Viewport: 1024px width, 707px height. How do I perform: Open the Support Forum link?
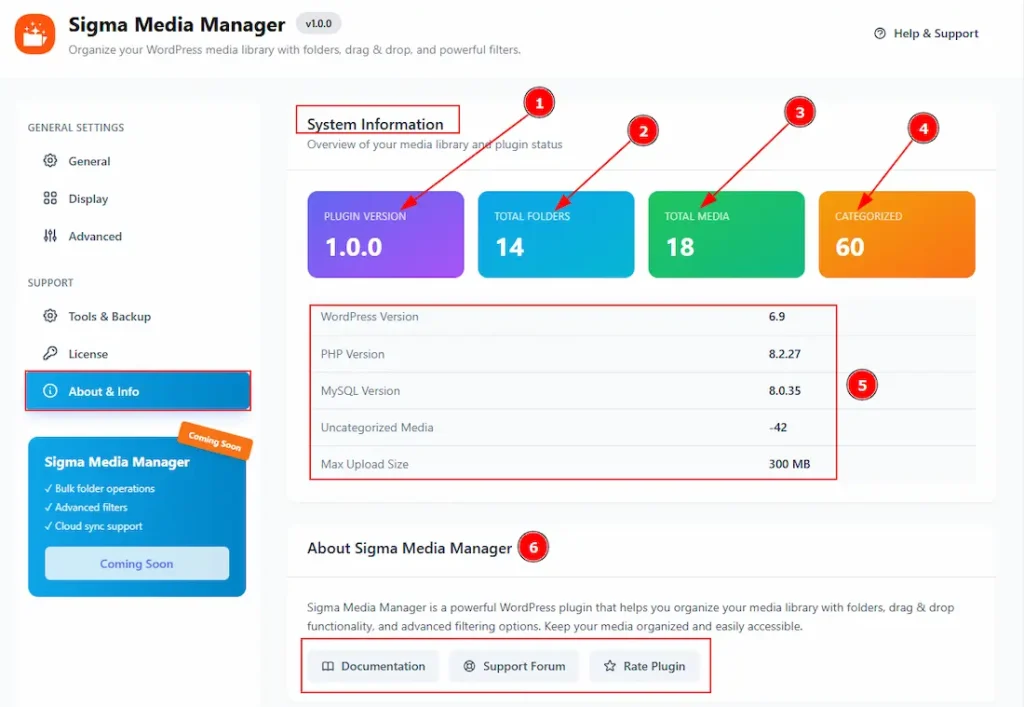tap(514, 666)
